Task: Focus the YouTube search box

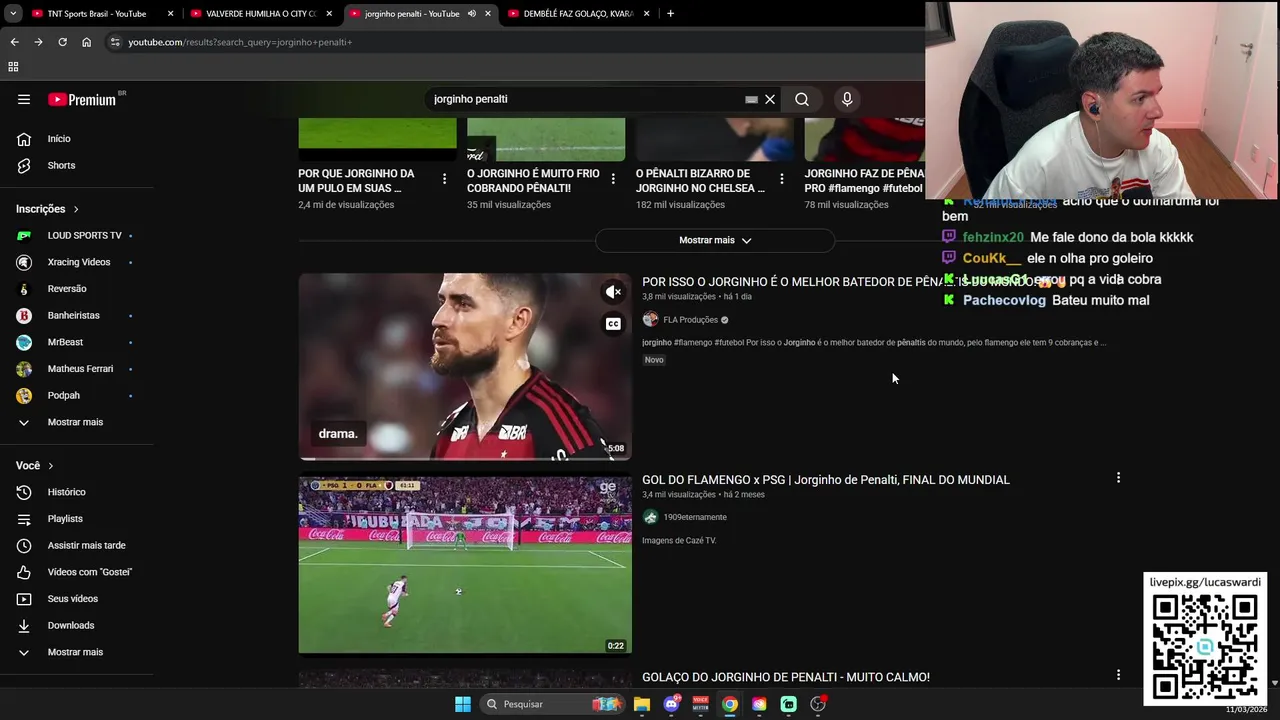Action: click(x=585, y=99)
